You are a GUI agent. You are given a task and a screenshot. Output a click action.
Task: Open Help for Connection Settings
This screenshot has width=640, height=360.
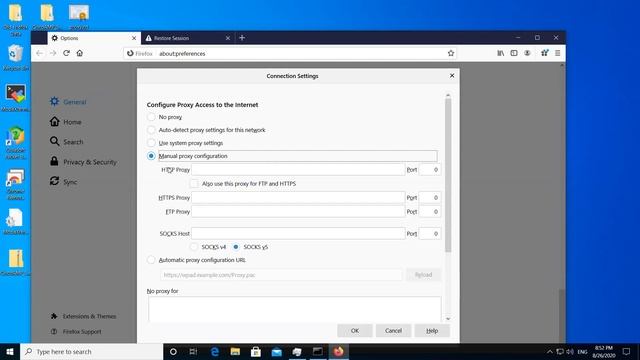point(432,331)
